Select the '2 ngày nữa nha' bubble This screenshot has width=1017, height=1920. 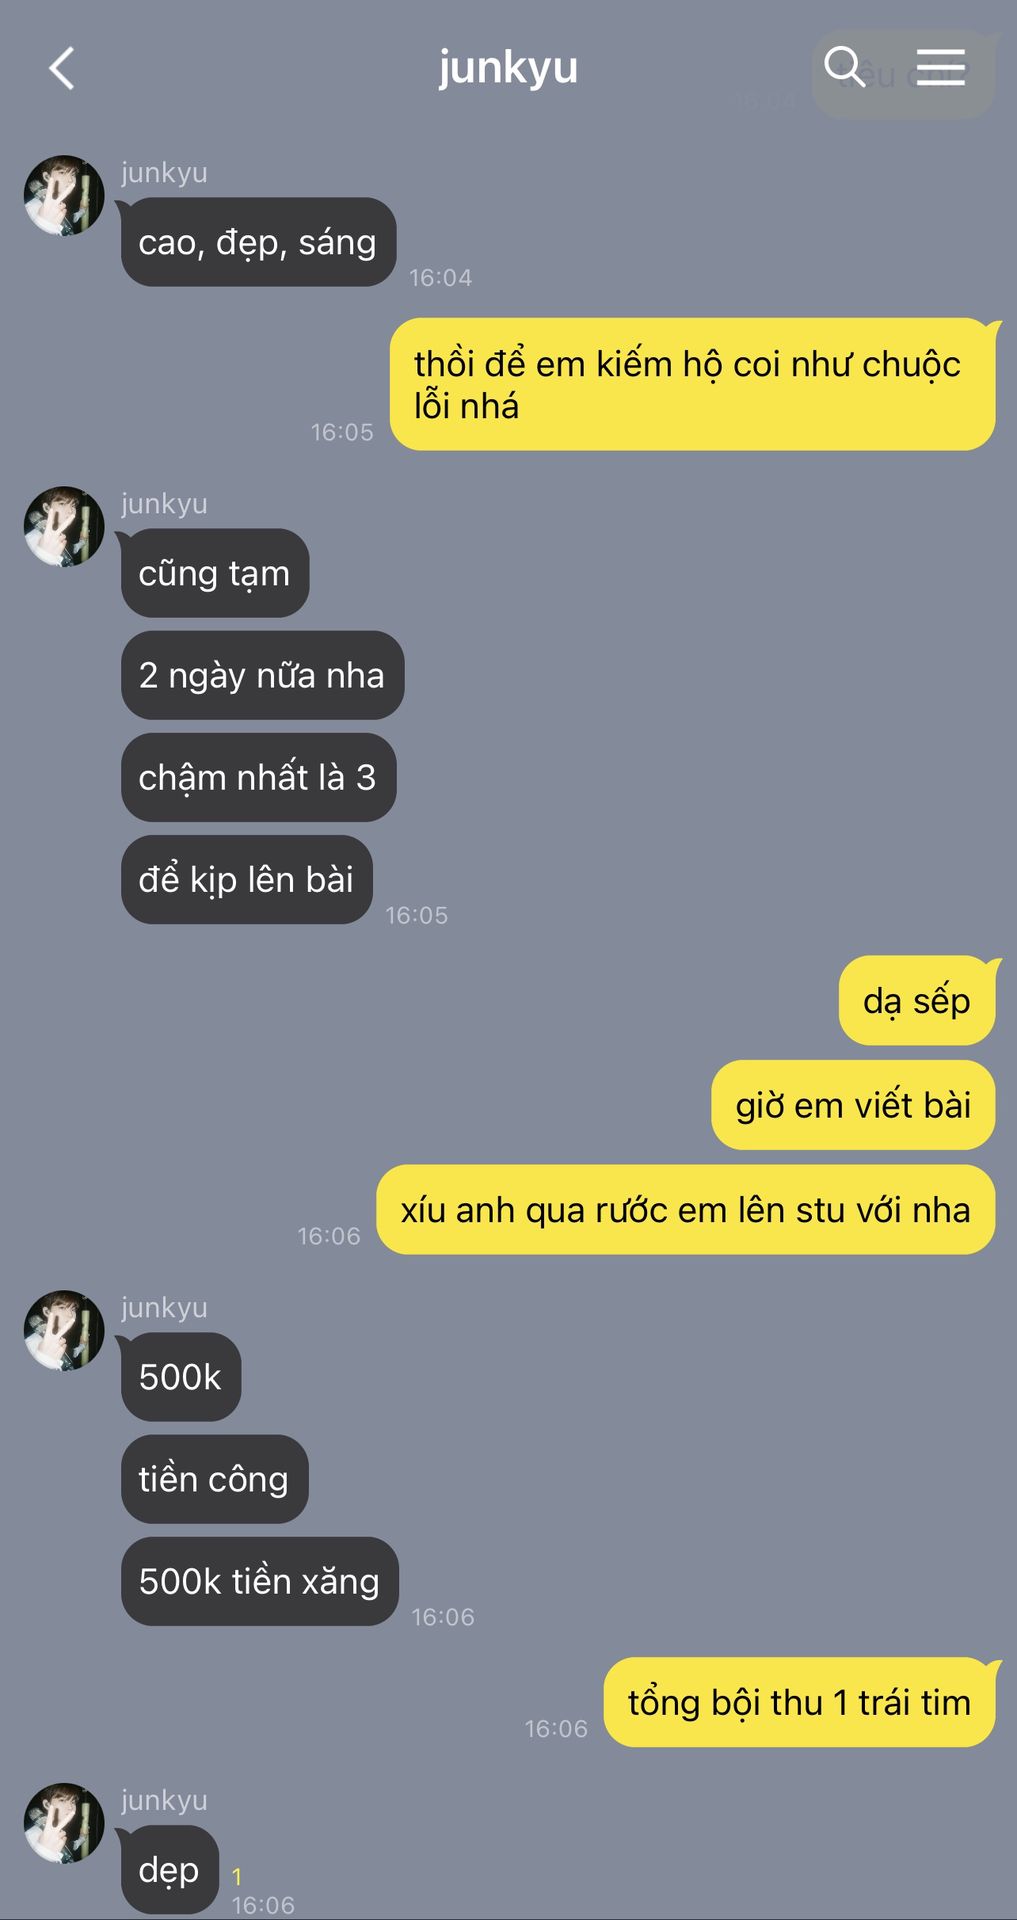coord(262,675)
